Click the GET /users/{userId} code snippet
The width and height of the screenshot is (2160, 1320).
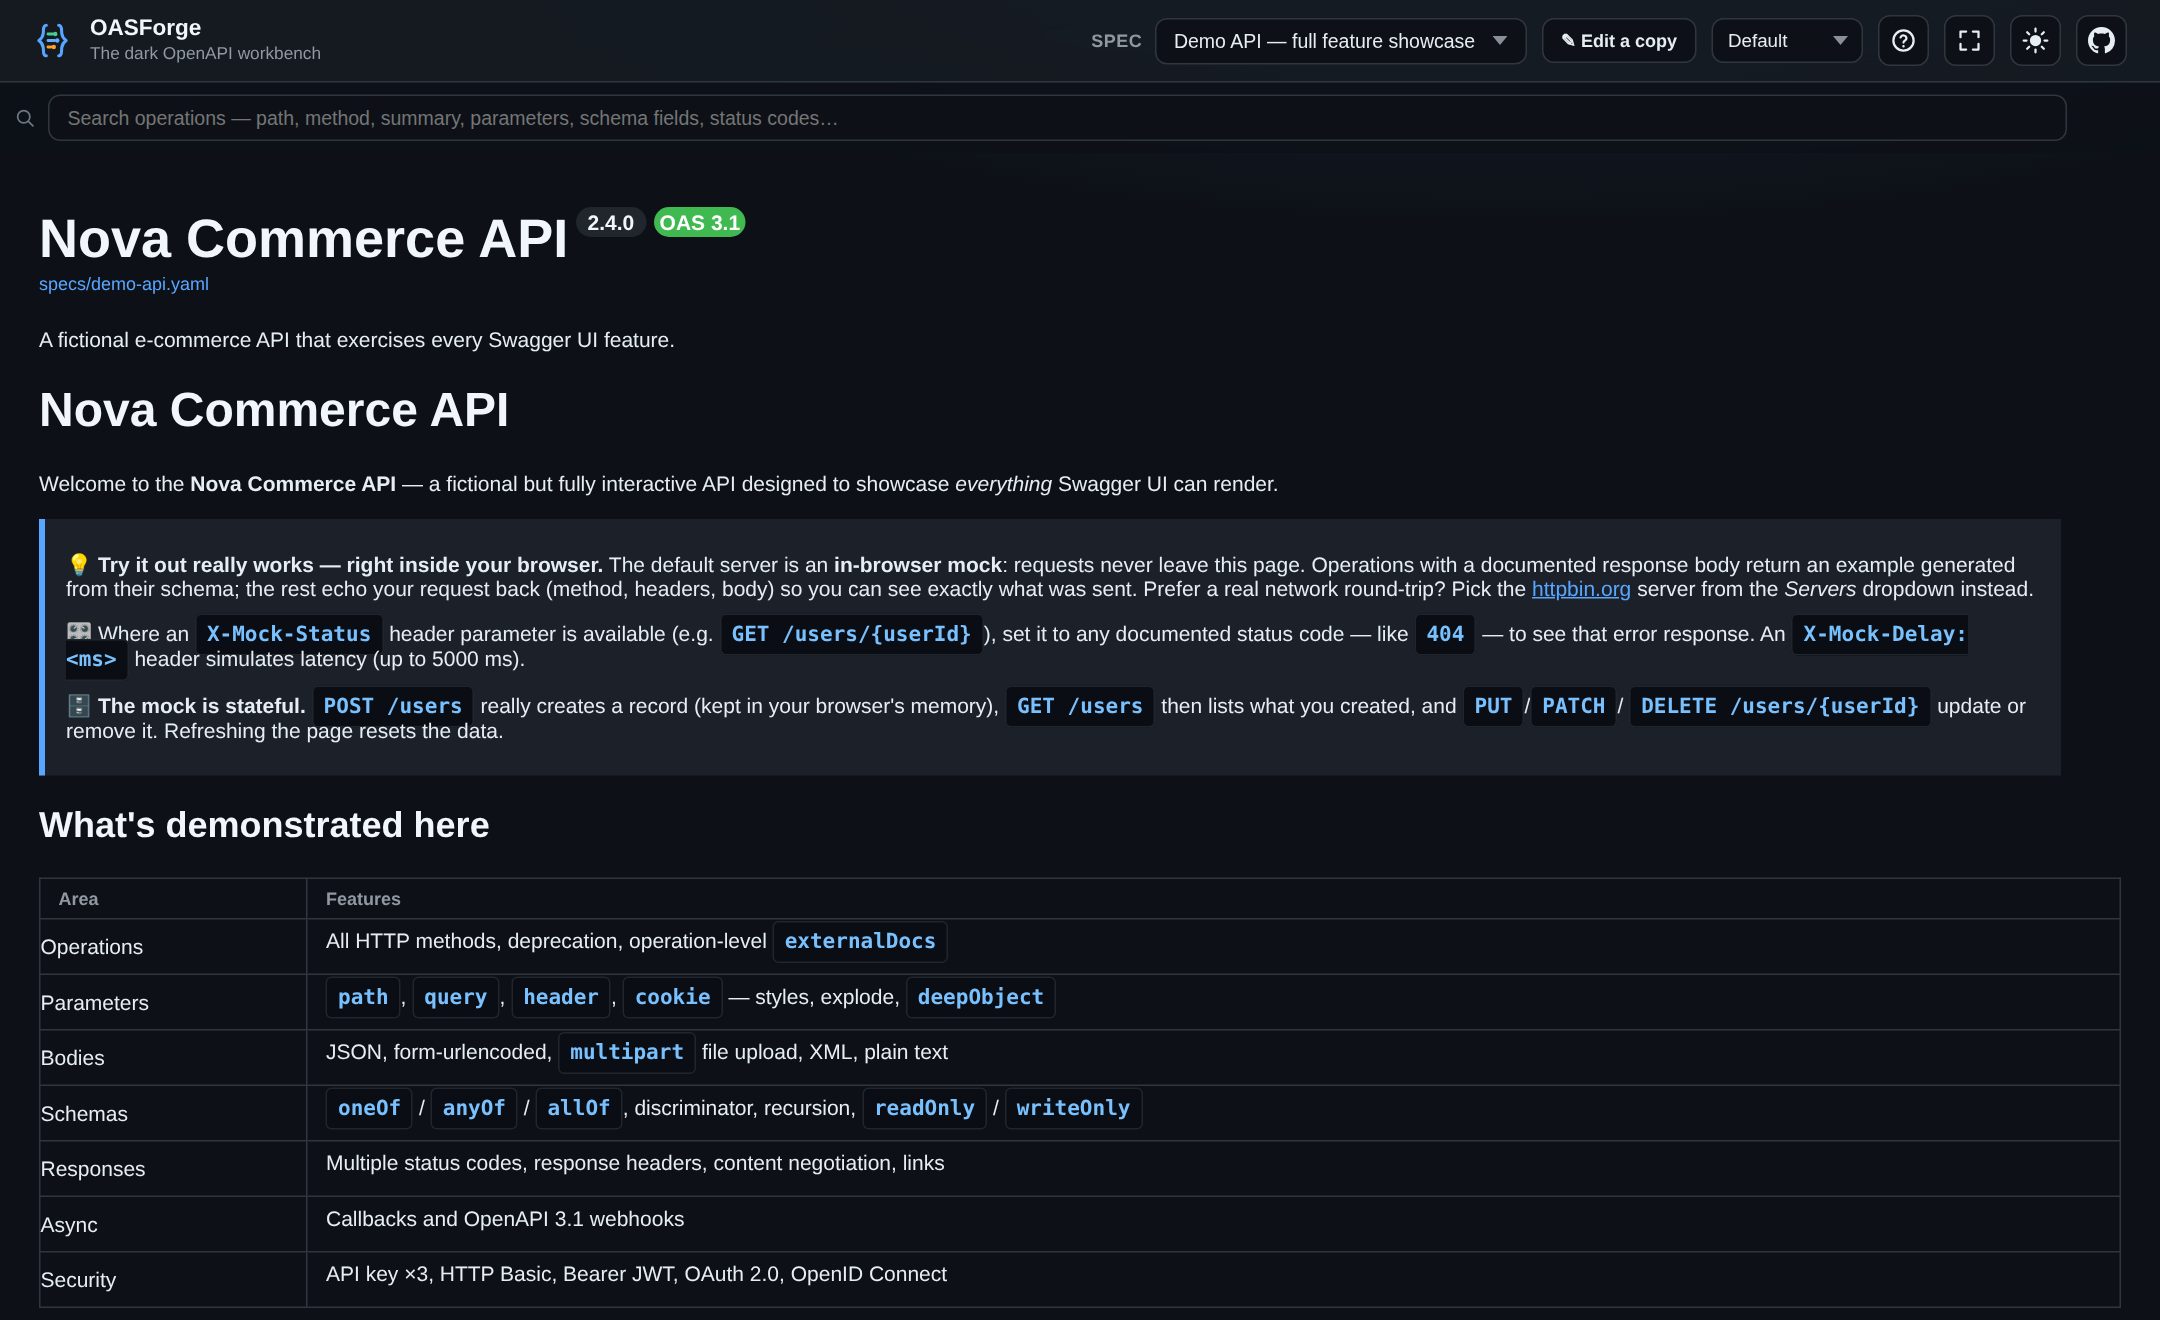point(851,634)
